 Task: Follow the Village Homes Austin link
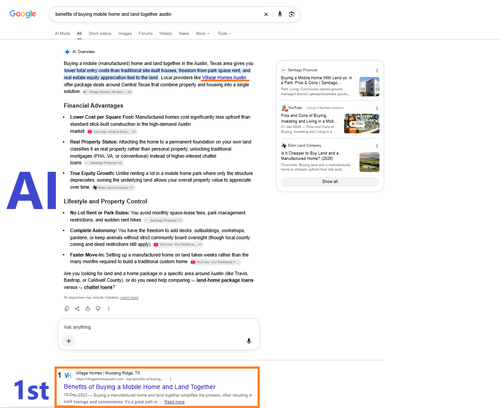[x=224, y=78]
